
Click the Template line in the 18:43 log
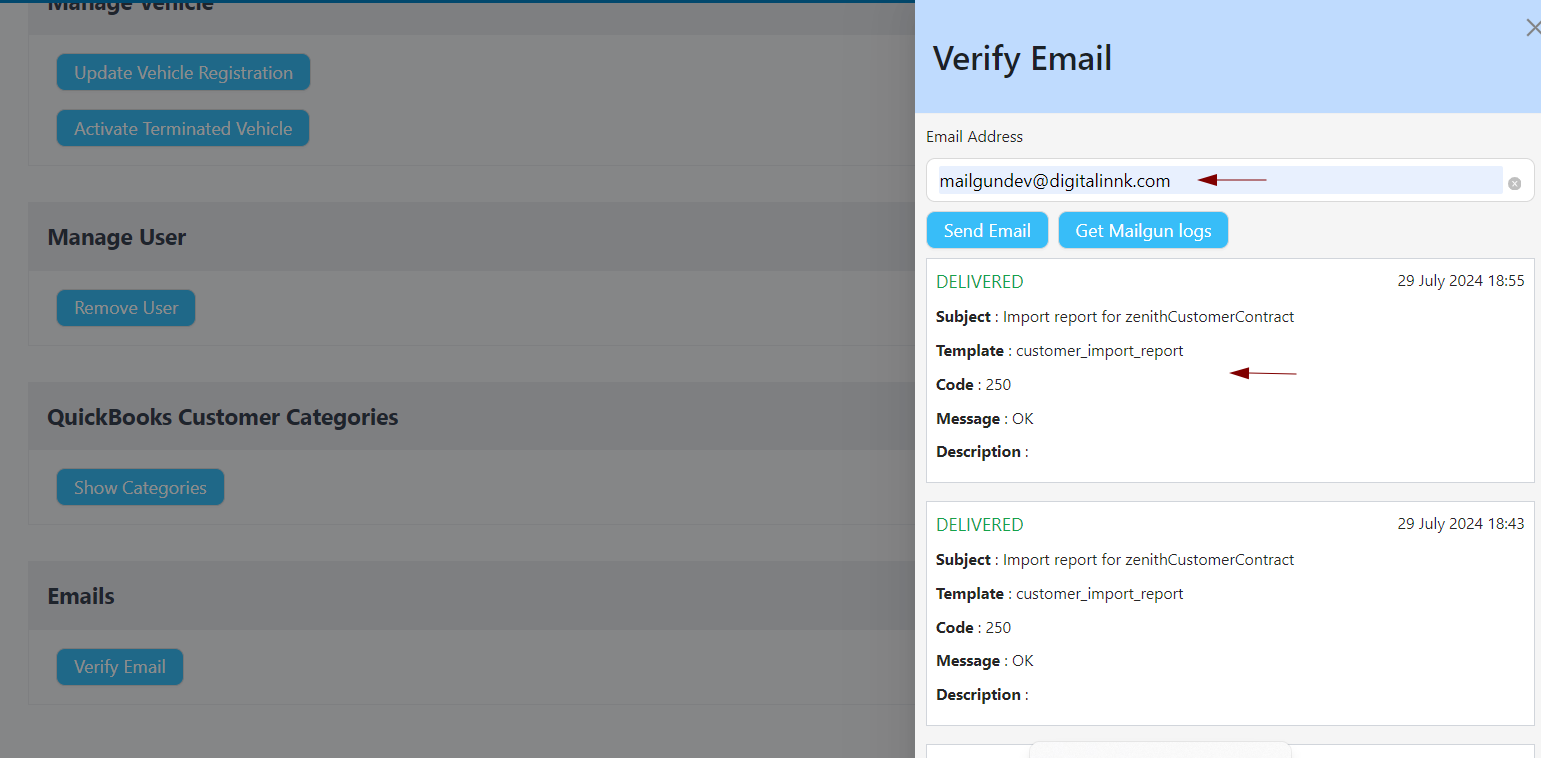pos(1059,594)
